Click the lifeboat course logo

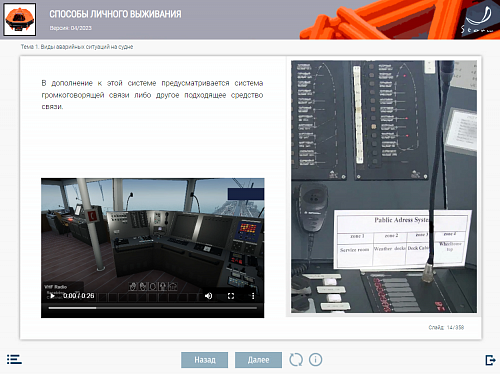(x=20, y=19)
